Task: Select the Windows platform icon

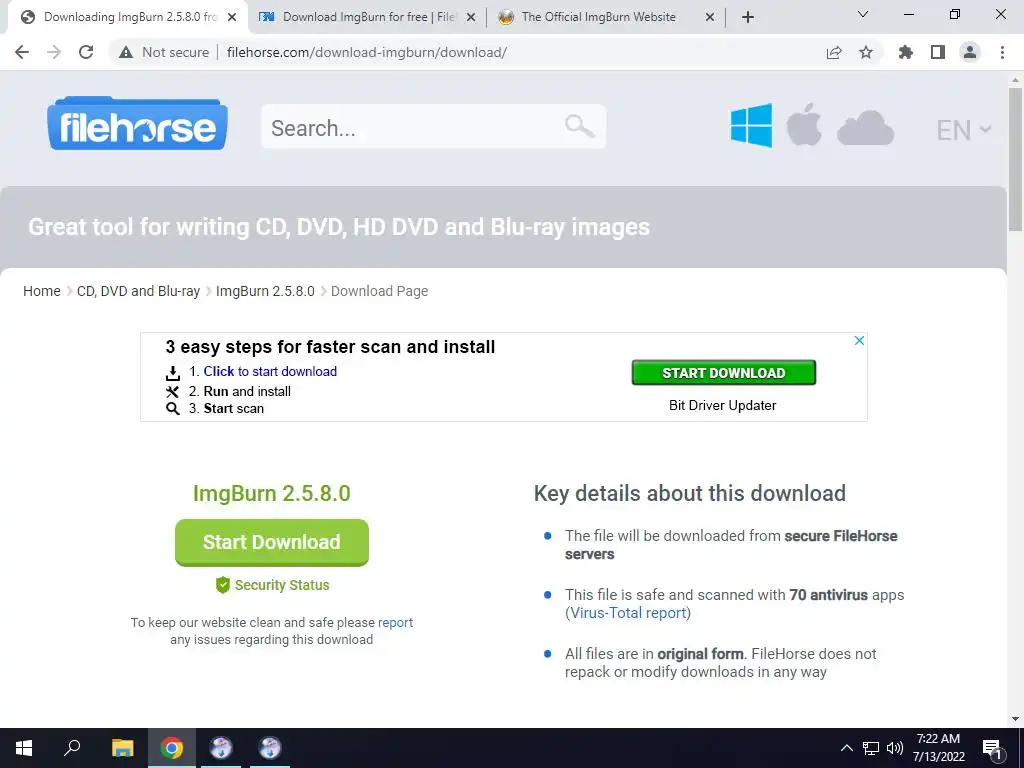Action: click(x=751, y=125)
